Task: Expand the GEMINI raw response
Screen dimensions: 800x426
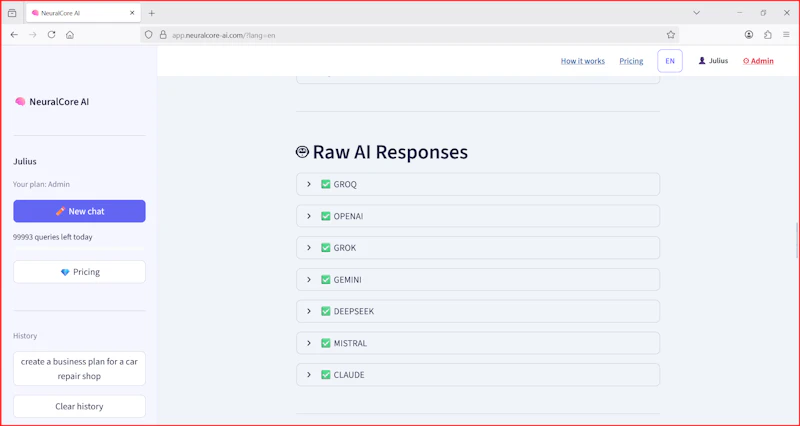Action: (x=478, y=280)
